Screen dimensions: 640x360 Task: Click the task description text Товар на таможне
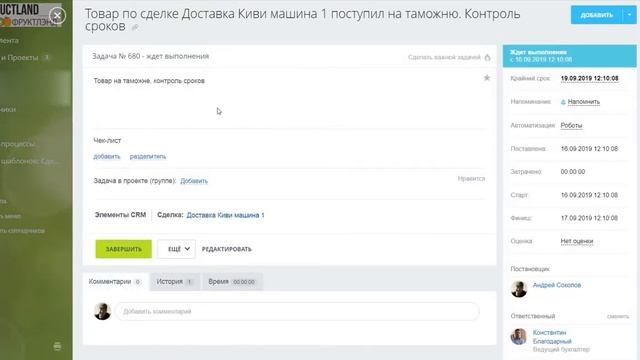pyautogui.click(x=149, y=81)
